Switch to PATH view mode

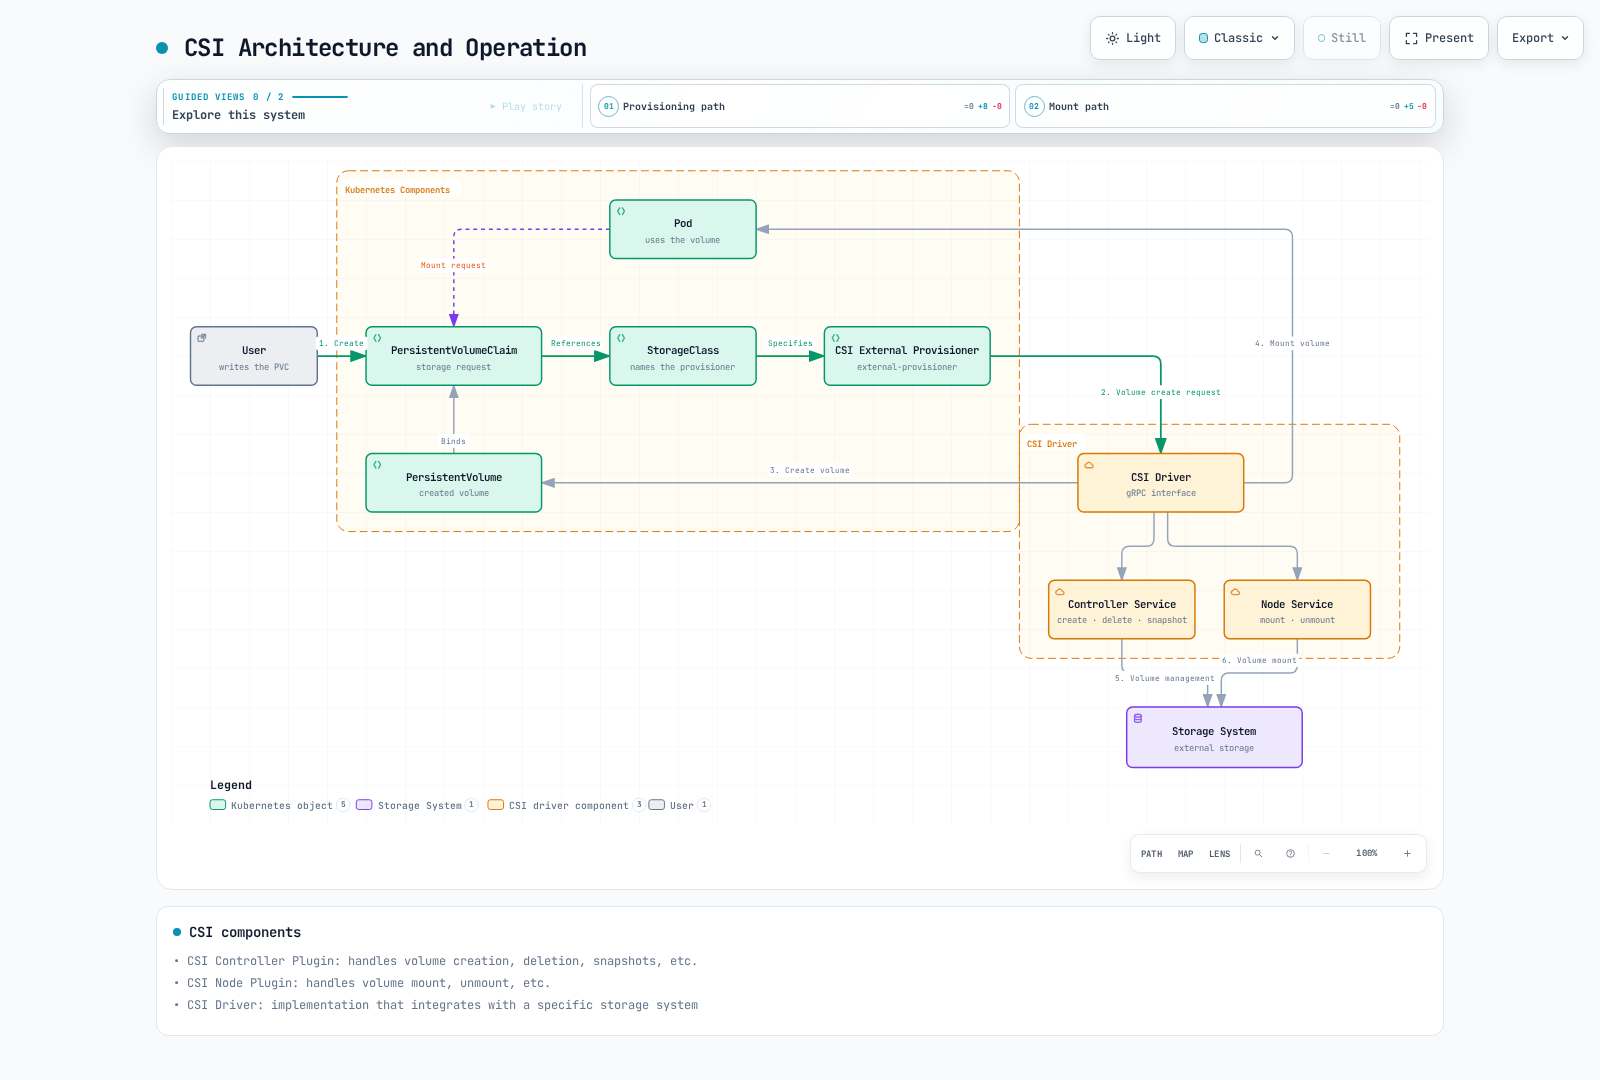(x=1151, y=854)
